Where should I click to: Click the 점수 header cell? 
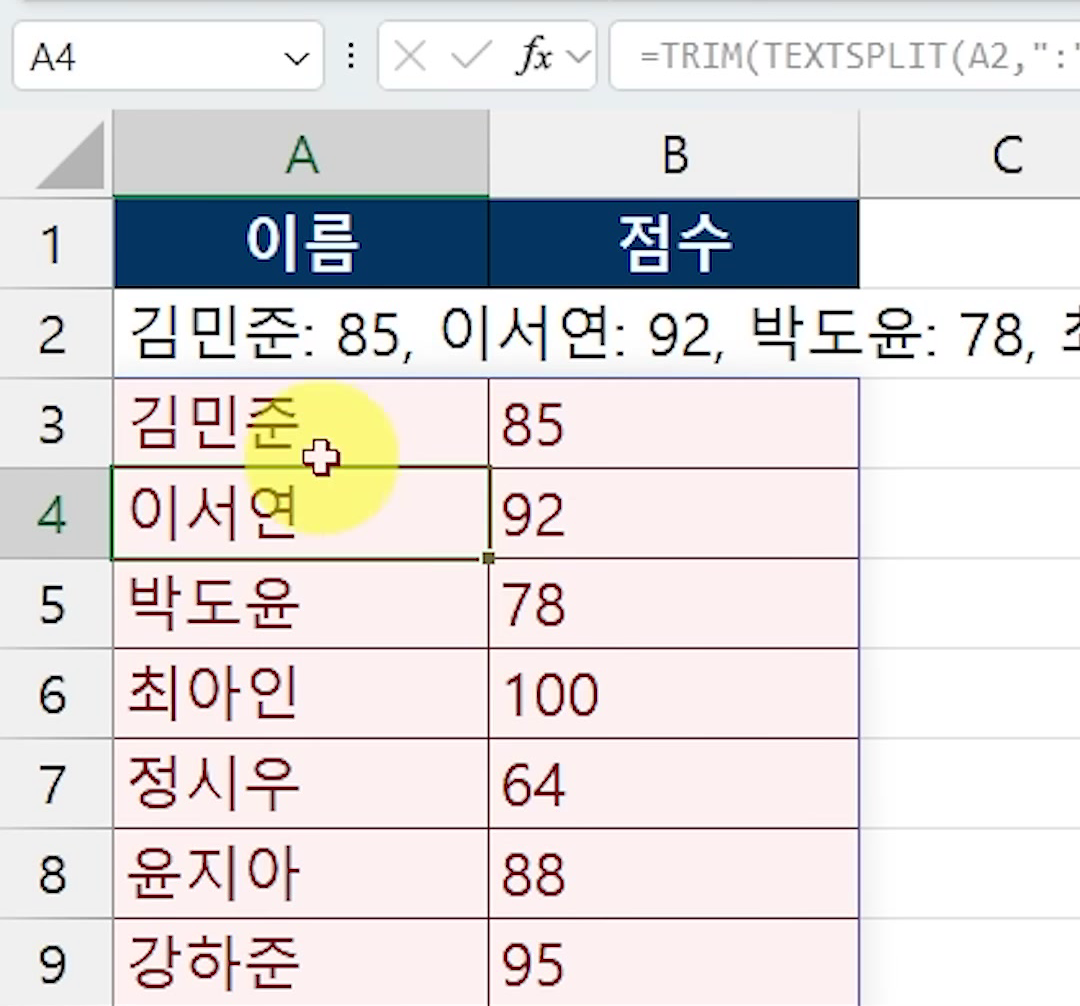point(674,244)
